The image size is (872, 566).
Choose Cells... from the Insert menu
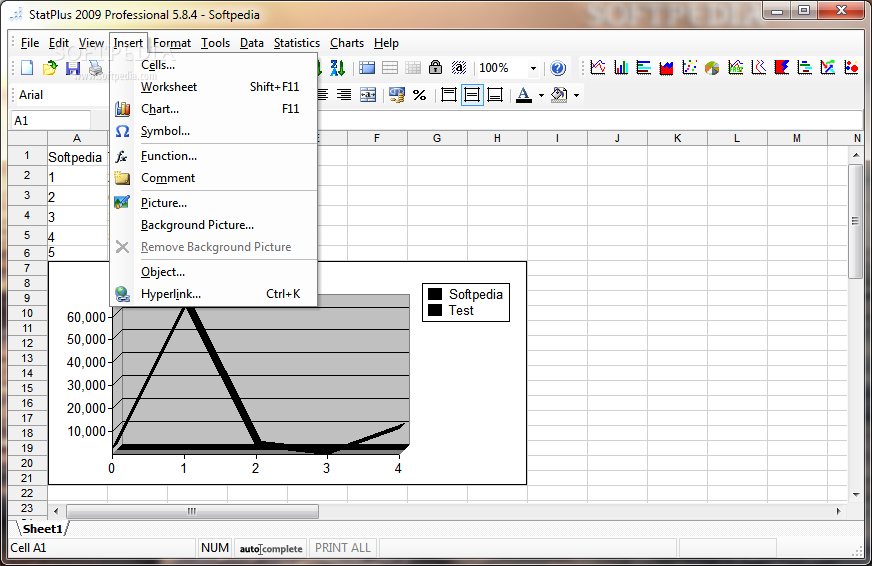coord(214,65)
